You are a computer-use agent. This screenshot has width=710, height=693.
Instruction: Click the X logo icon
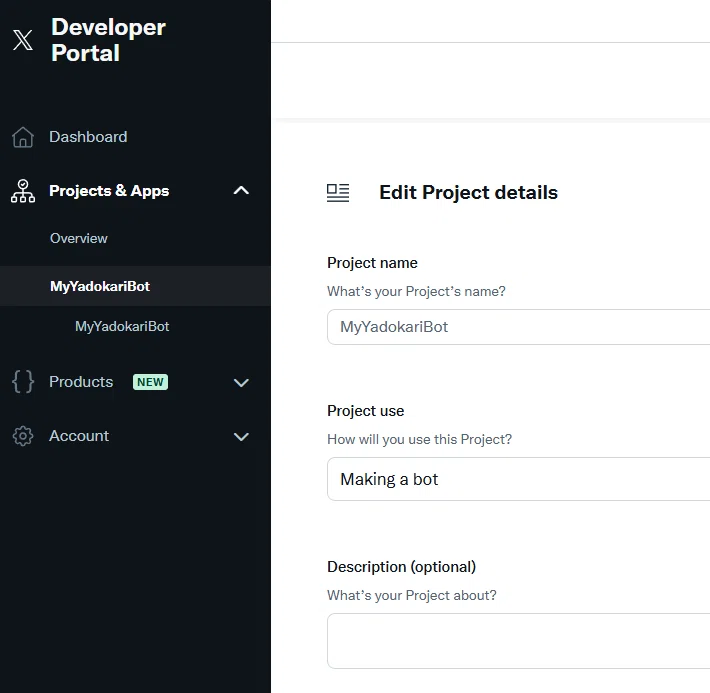(x=23, y=40)
